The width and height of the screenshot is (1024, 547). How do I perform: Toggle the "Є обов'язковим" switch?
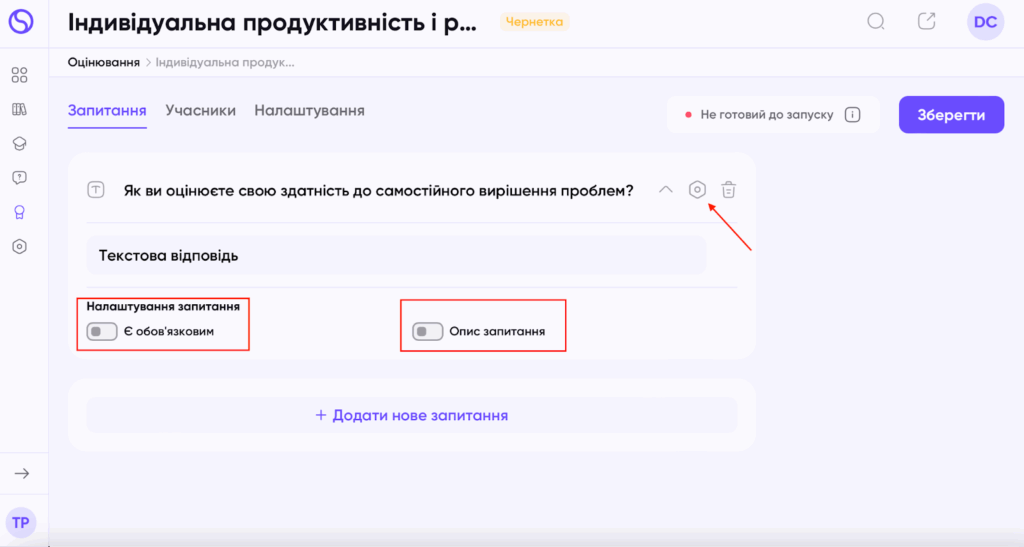click(102, 331)
